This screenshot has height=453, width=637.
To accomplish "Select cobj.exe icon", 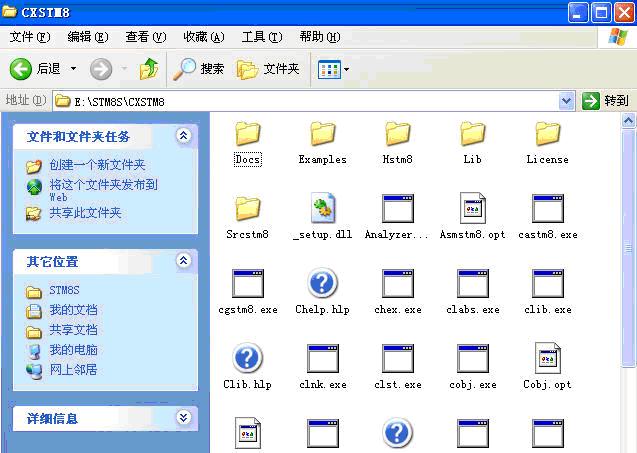I will tap(473, 358).
